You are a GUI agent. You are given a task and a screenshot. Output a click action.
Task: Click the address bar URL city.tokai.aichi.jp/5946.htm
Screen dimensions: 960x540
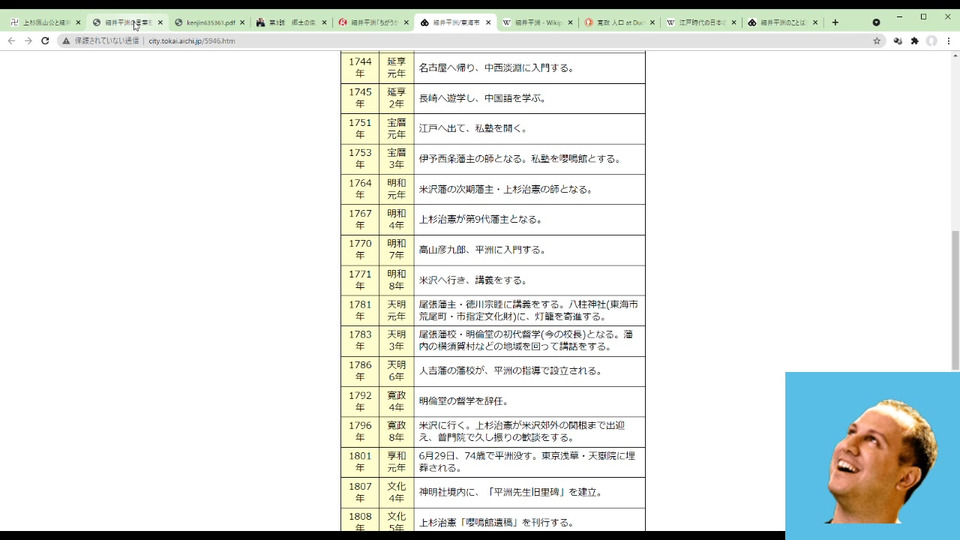click(192, 41)
